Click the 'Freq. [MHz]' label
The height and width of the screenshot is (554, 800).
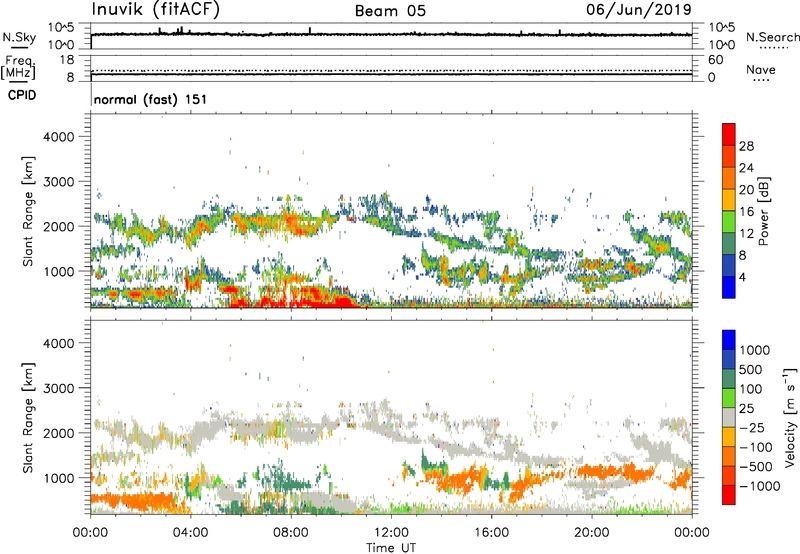click(18, 68)
